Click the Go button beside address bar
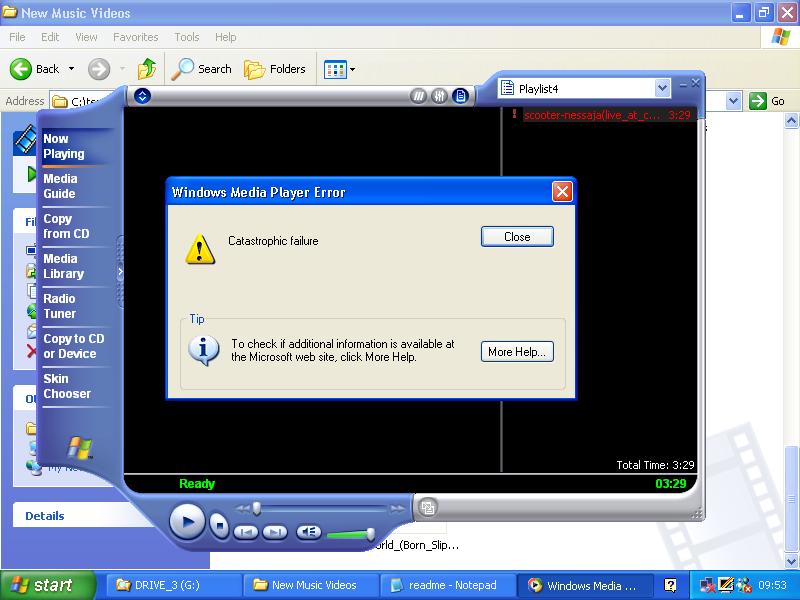Viewport: 800px width, 600px height. click(x=767, y=101)
